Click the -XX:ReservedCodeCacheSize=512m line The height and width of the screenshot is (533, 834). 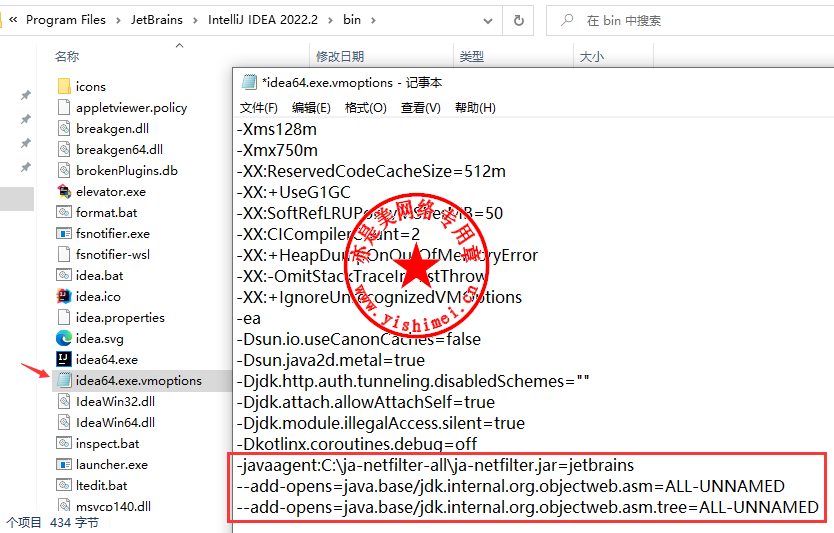(371, 171)
